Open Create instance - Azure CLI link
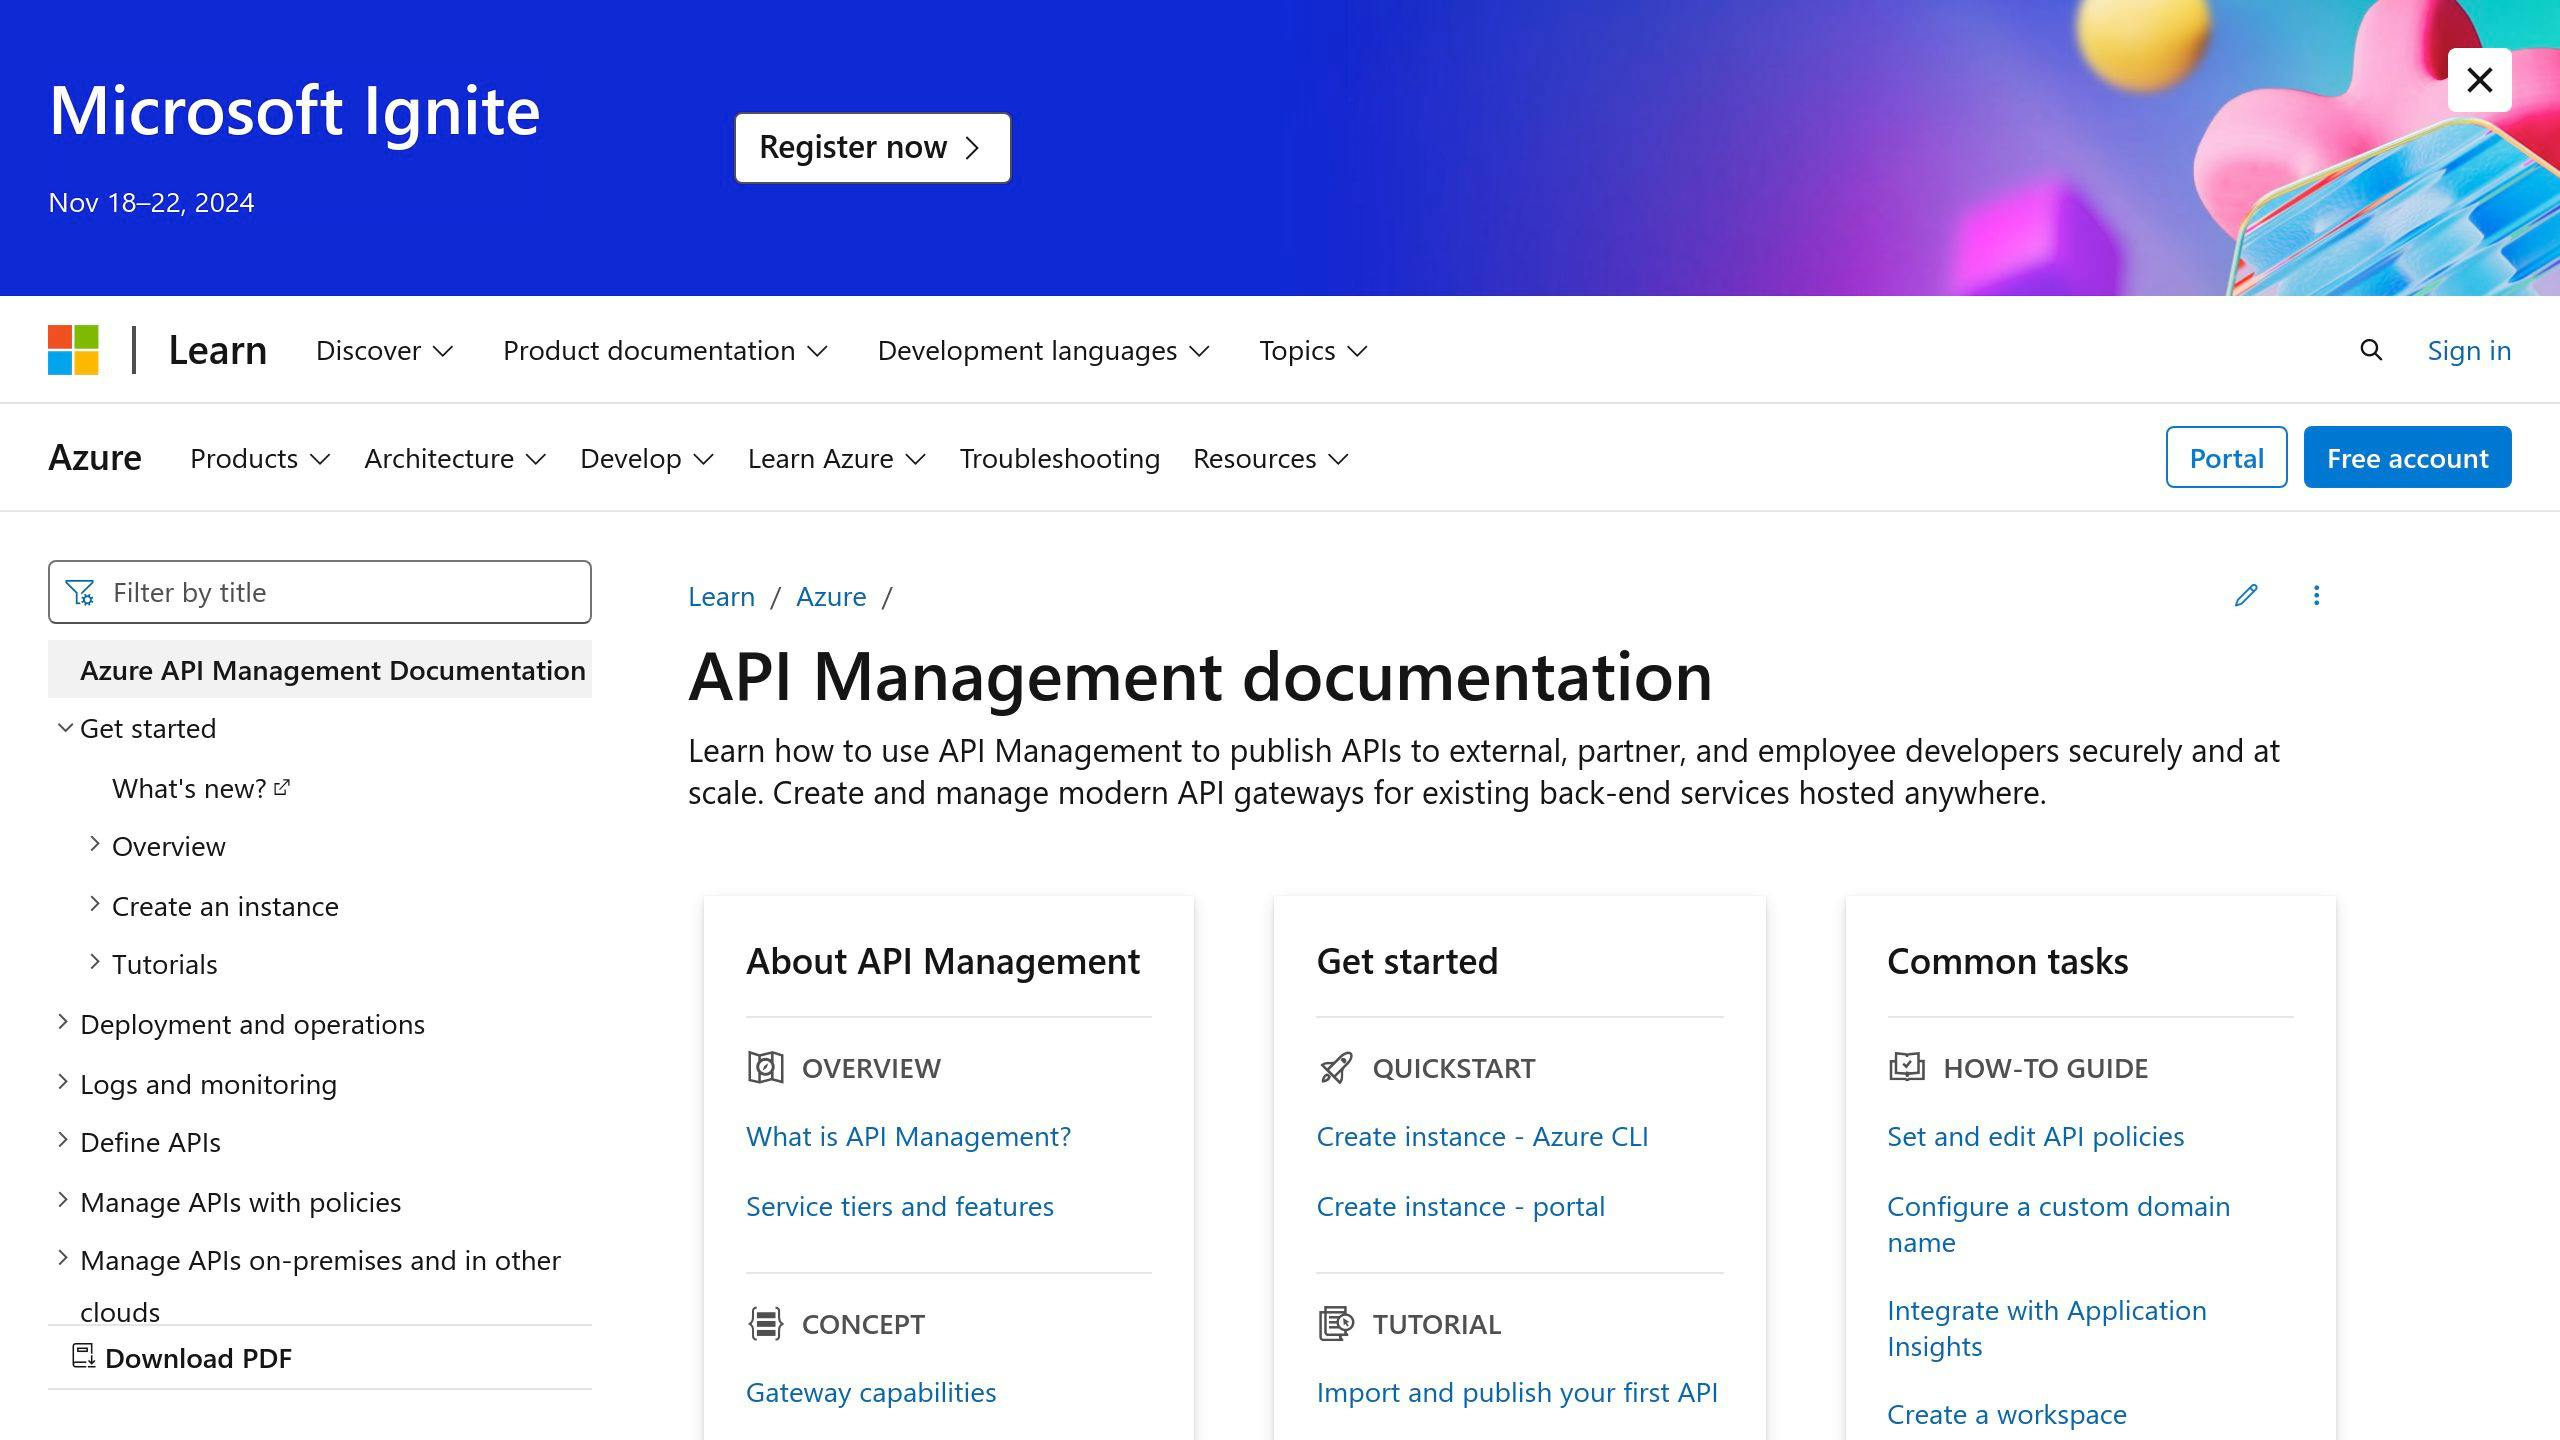Screen dimensions: 2560x1440 pyautogui.click(x=1482, y=1136)
